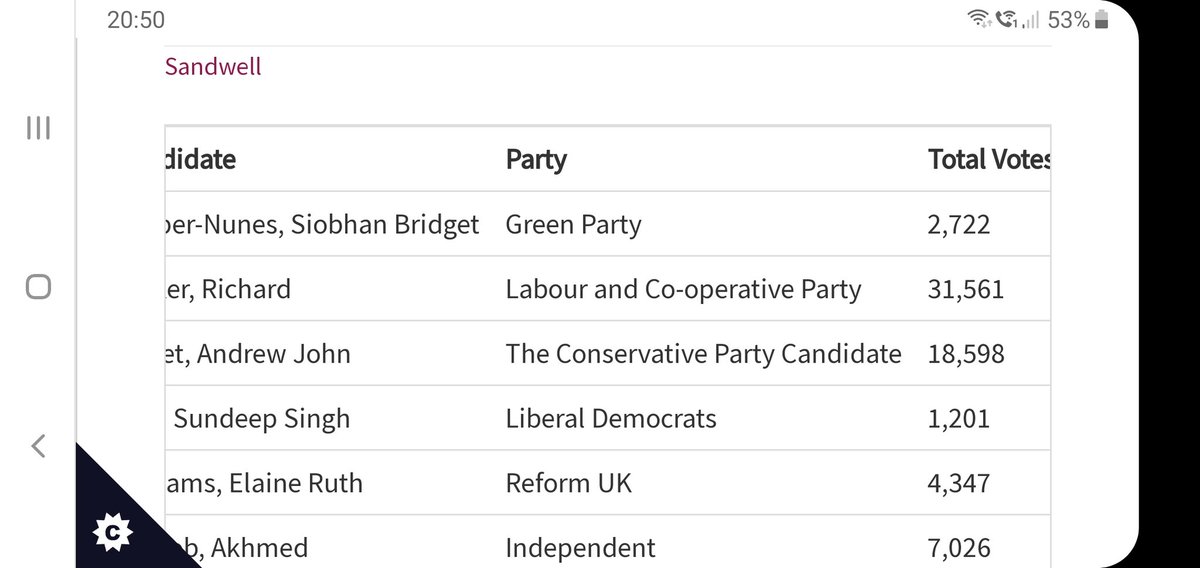Select the Conservative Party Candidate cell
Image resolution: width=1200 pixels, height=568 pixels.
pyautogui.click(x=703, y=354)
